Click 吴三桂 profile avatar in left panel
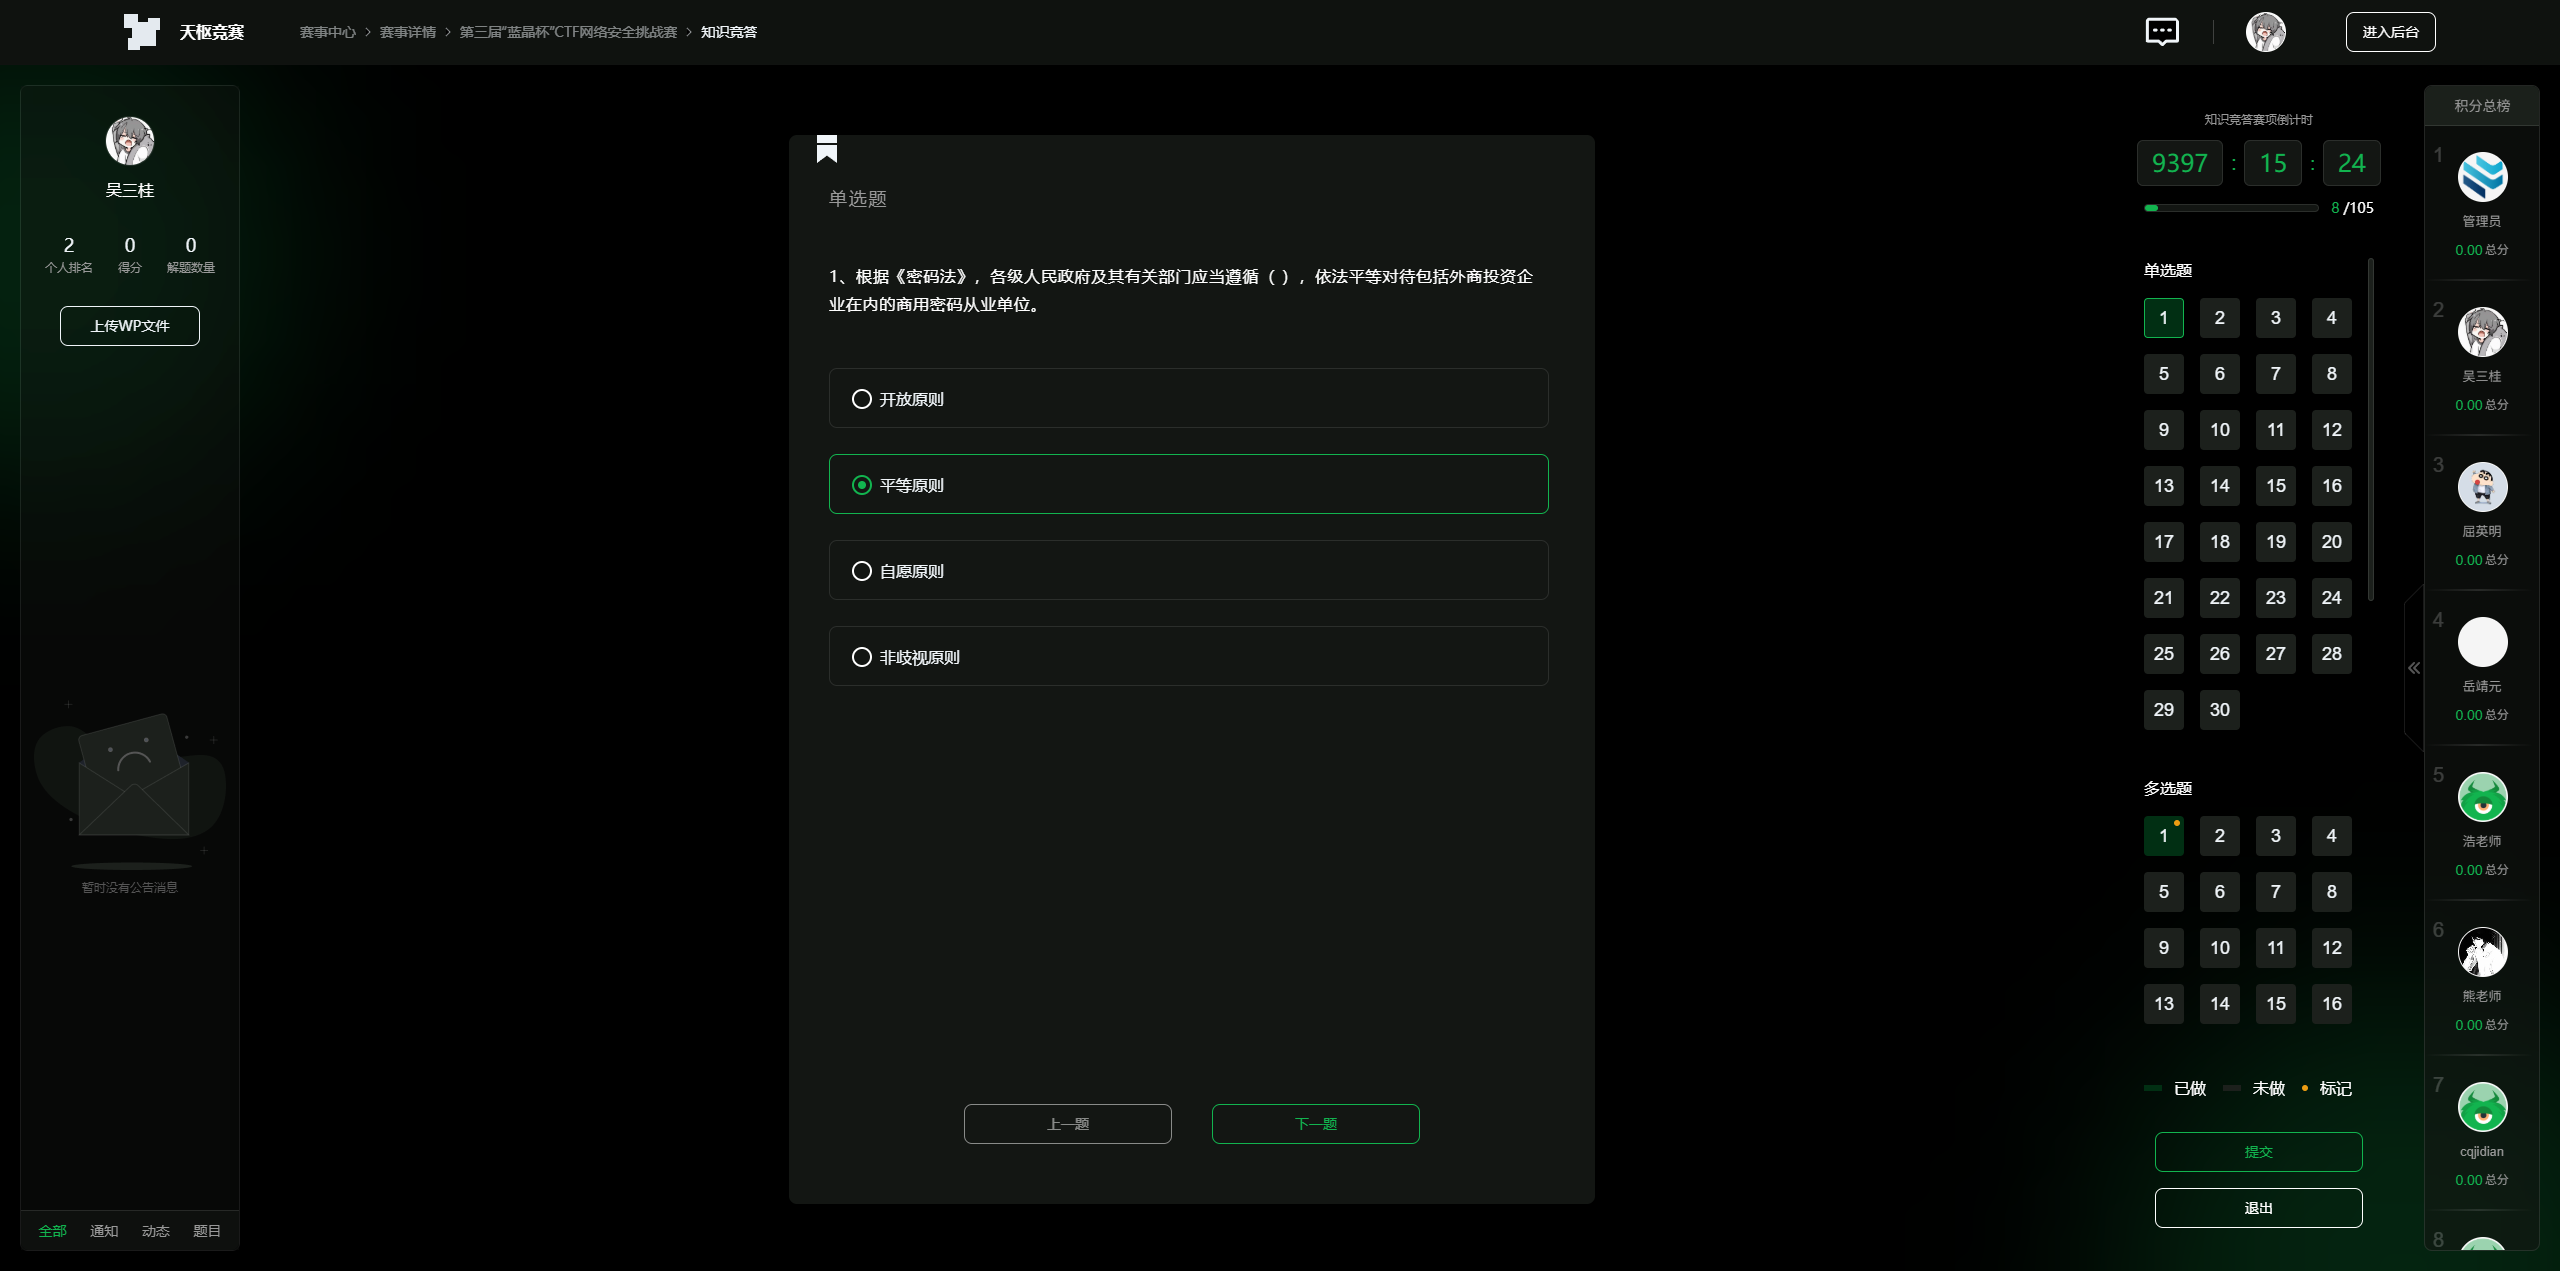 pyautogui.click(x=129, y=141)
